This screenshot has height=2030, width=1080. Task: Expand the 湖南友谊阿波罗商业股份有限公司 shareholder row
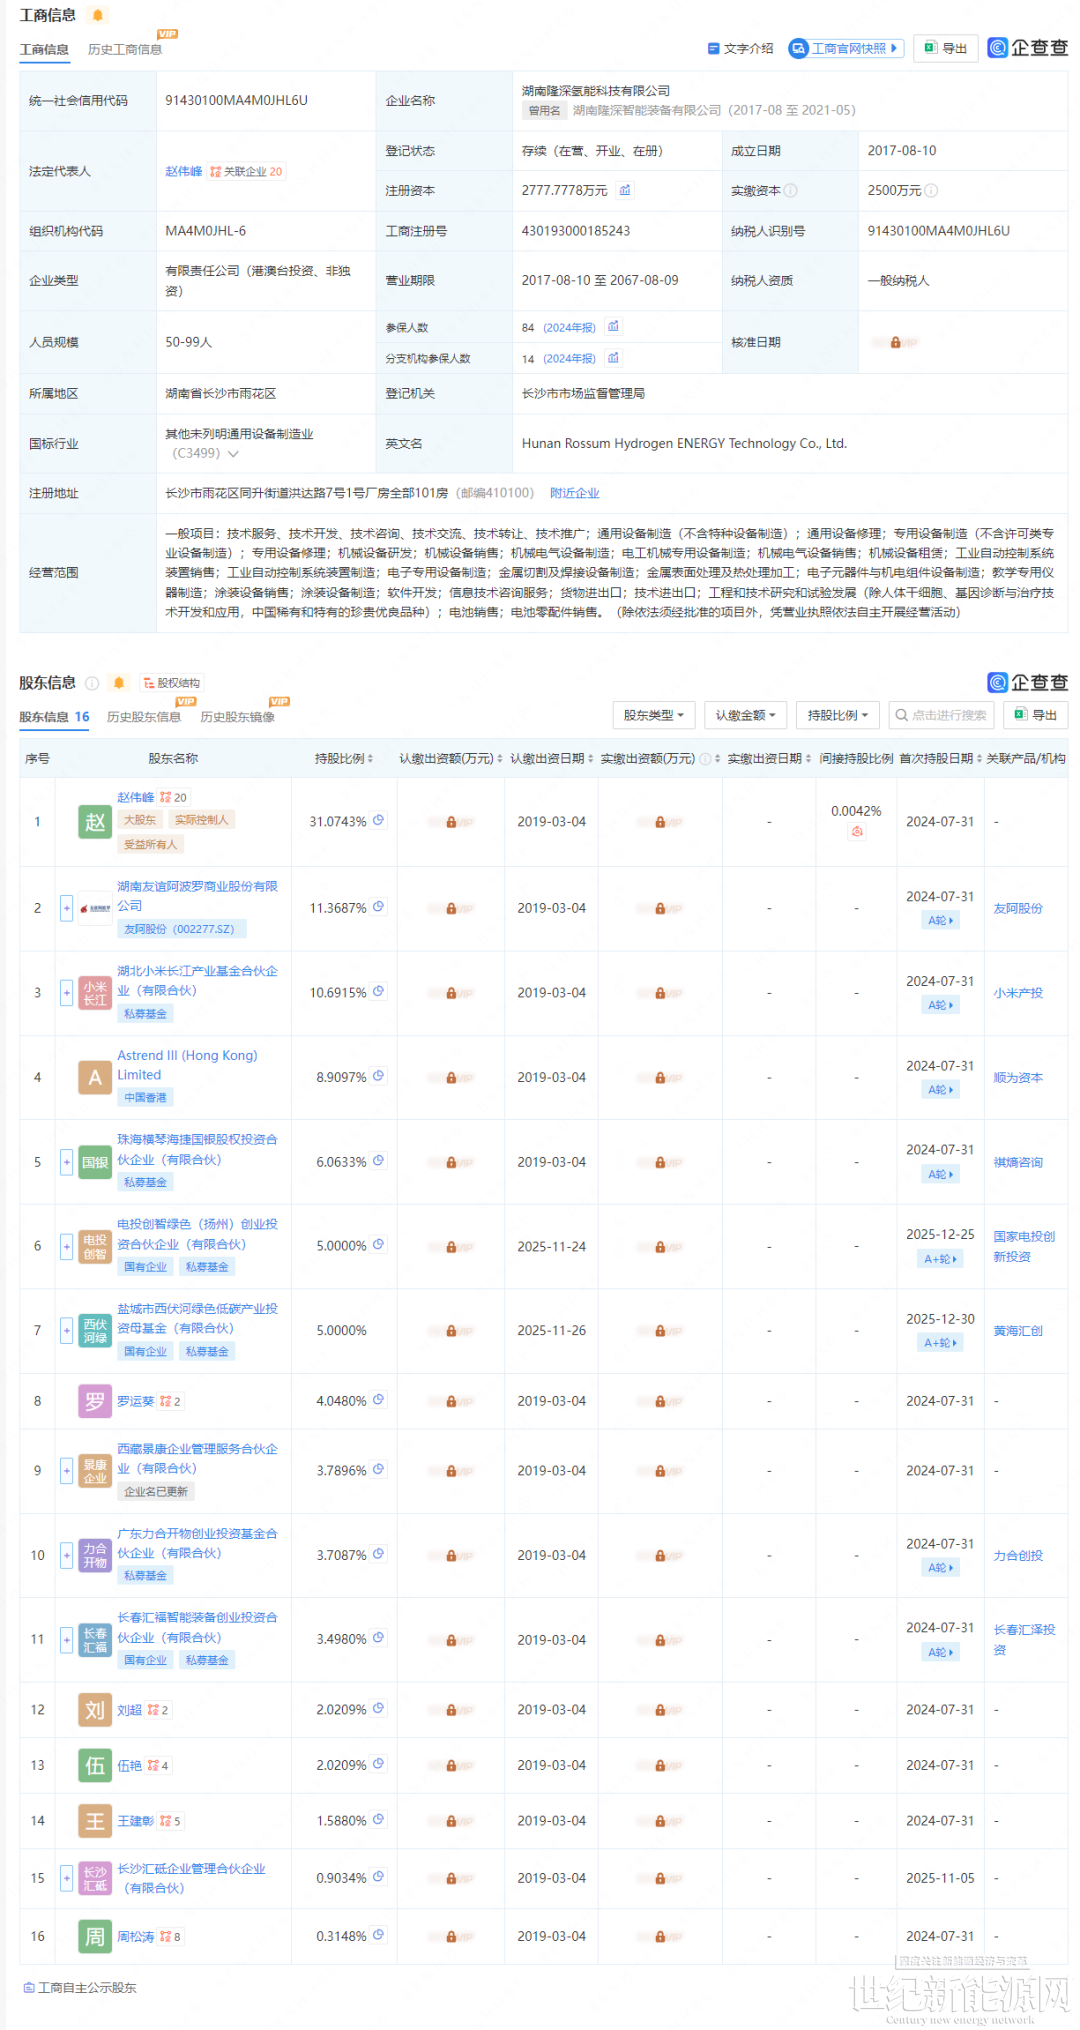tap(67, 908)
